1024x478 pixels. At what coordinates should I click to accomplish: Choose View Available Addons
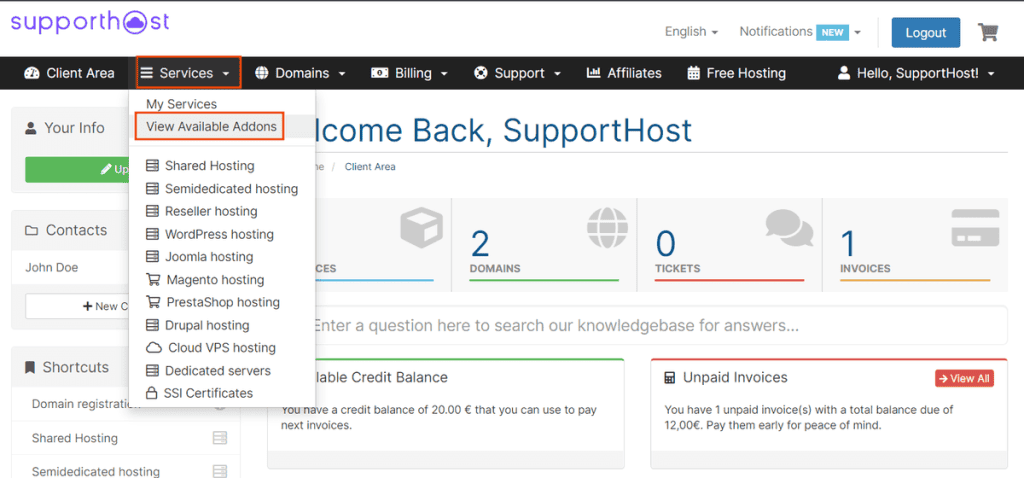(211, 127)
